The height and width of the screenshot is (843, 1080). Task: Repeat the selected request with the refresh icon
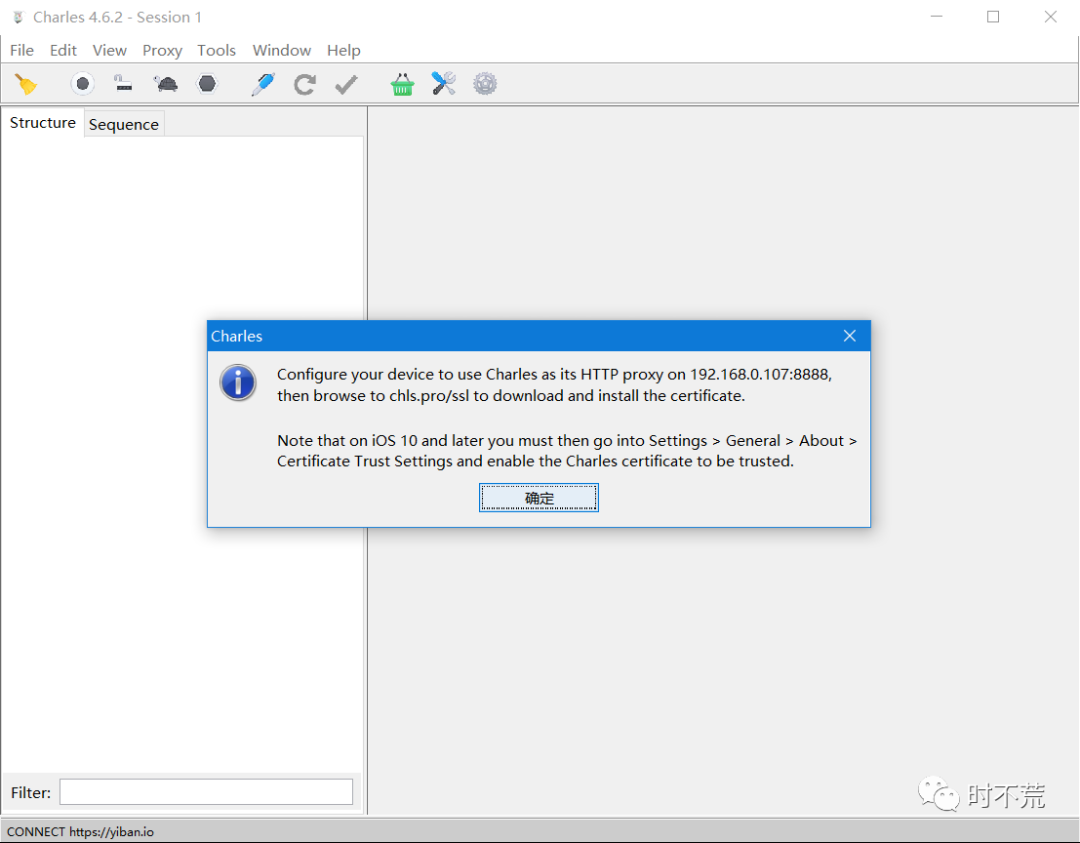(304, 84)
